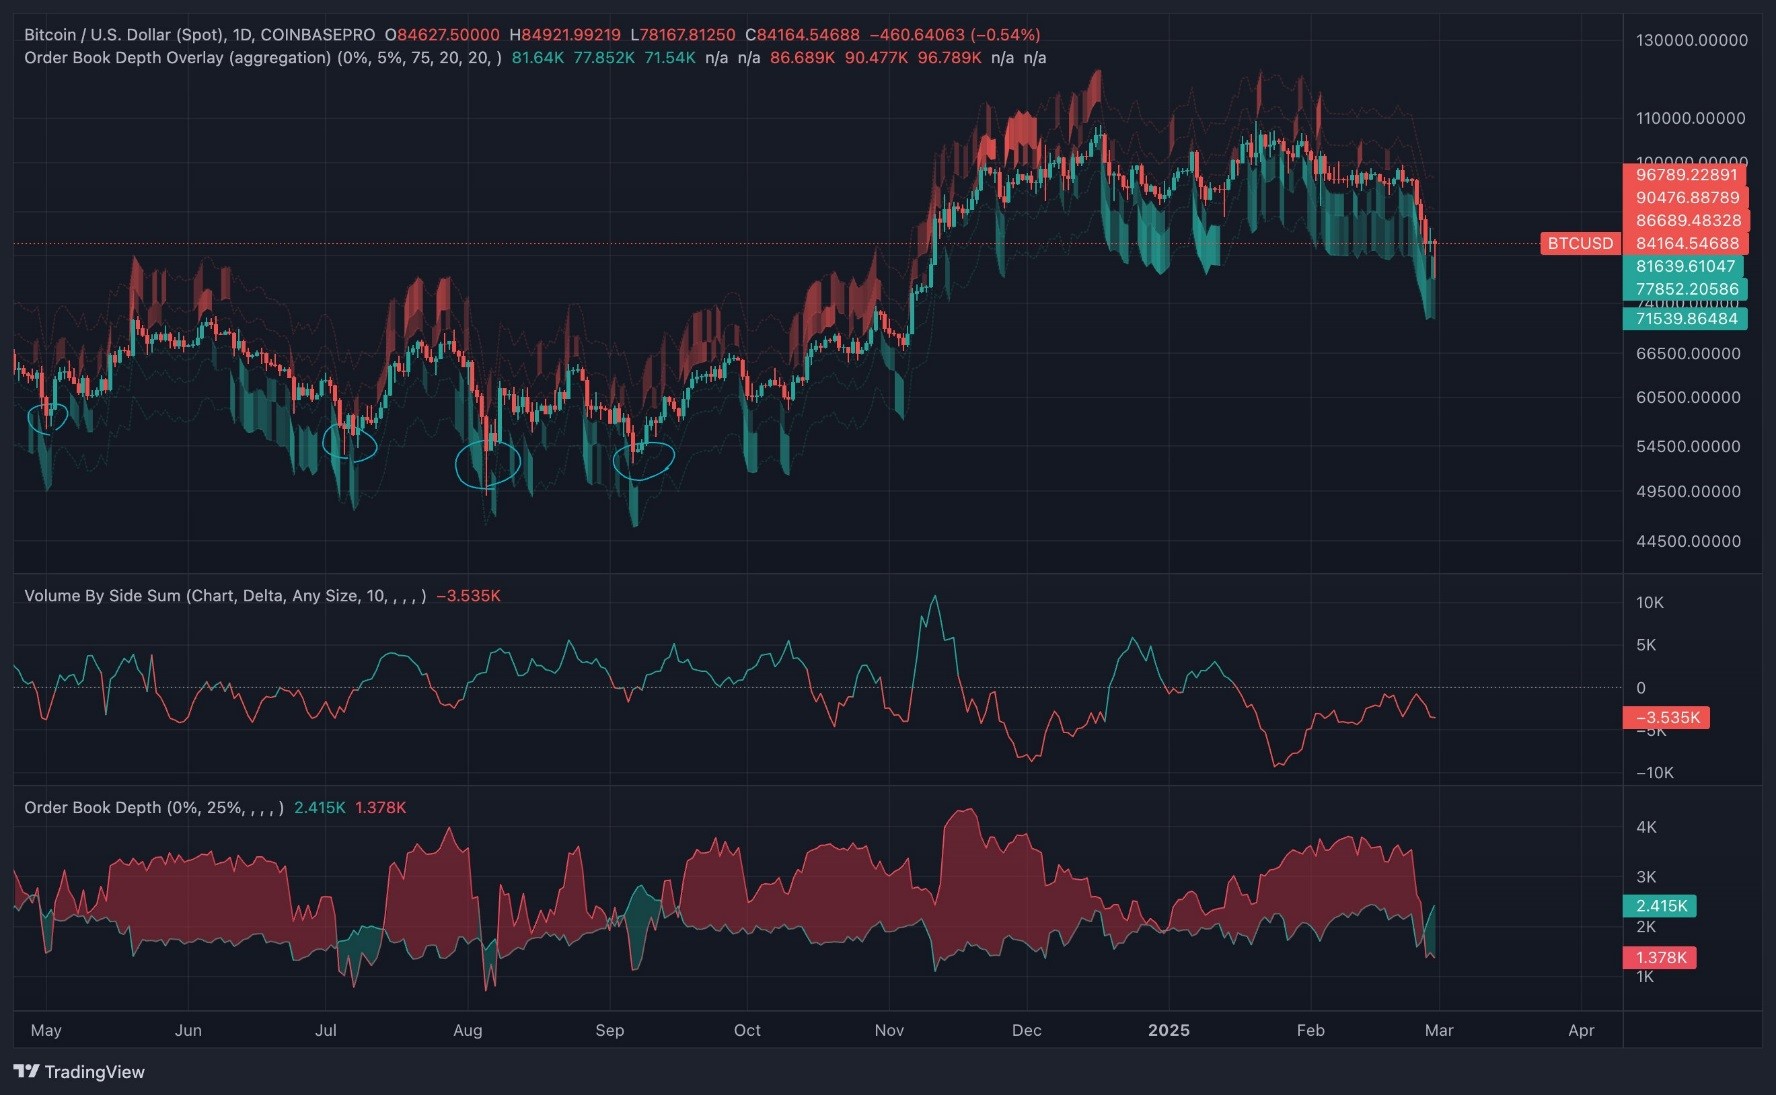Click the 60500.00000 price axis label
This screenshot has height=1095, width=1776.
[1688, 397]
